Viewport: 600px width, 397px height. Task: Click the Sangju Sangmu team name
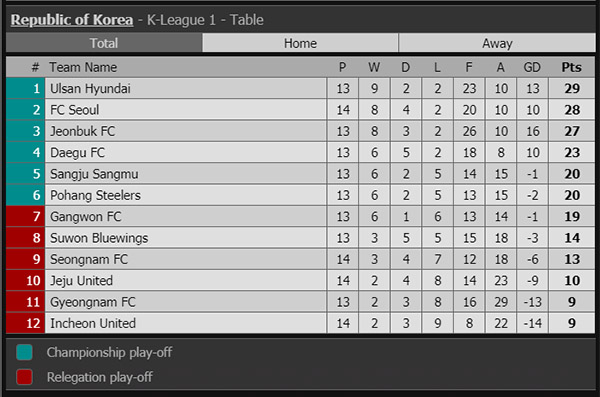coord(94,174)
